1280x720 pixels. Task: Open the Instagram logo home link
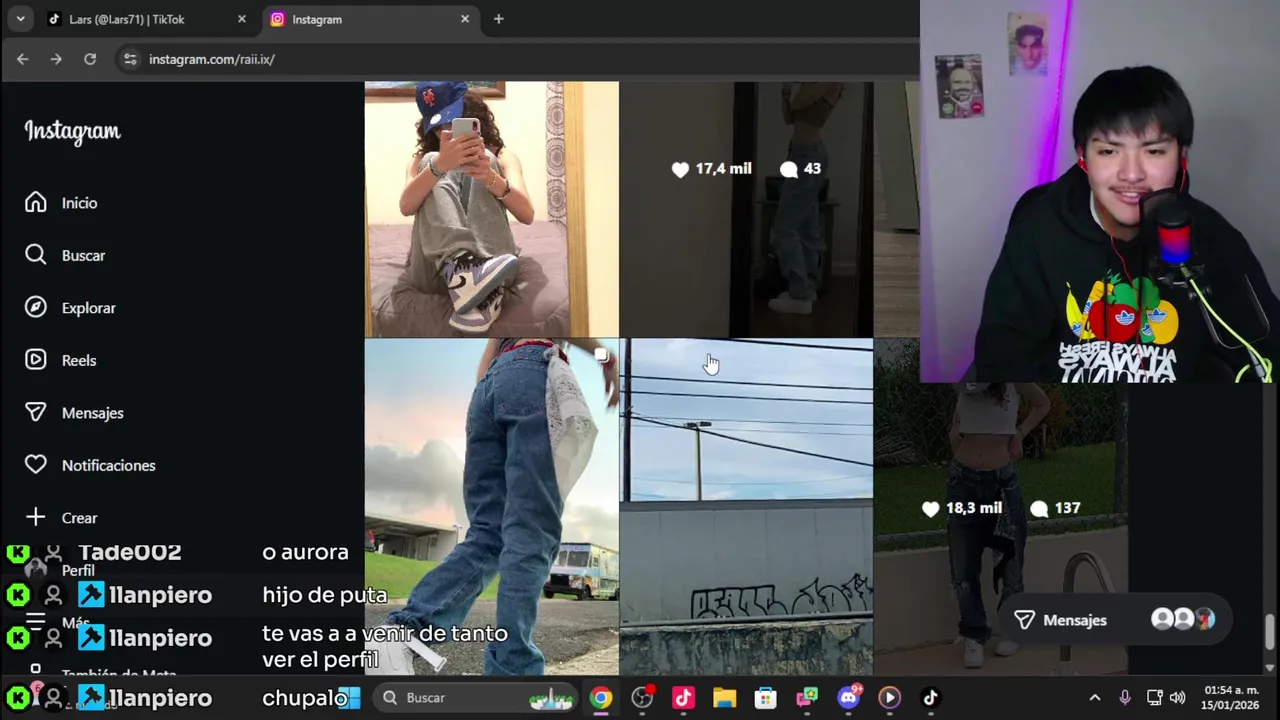tap(72, 131)
